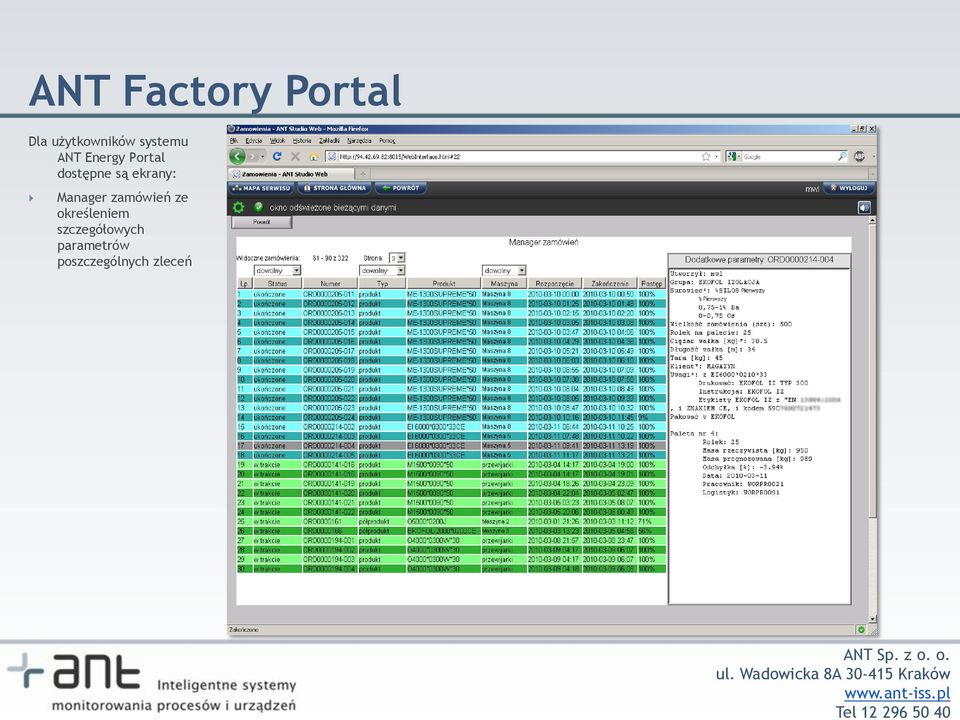Click the WYLOGUJ logout button
Screen dimensions: 960x720
click(x=848, y=188)
